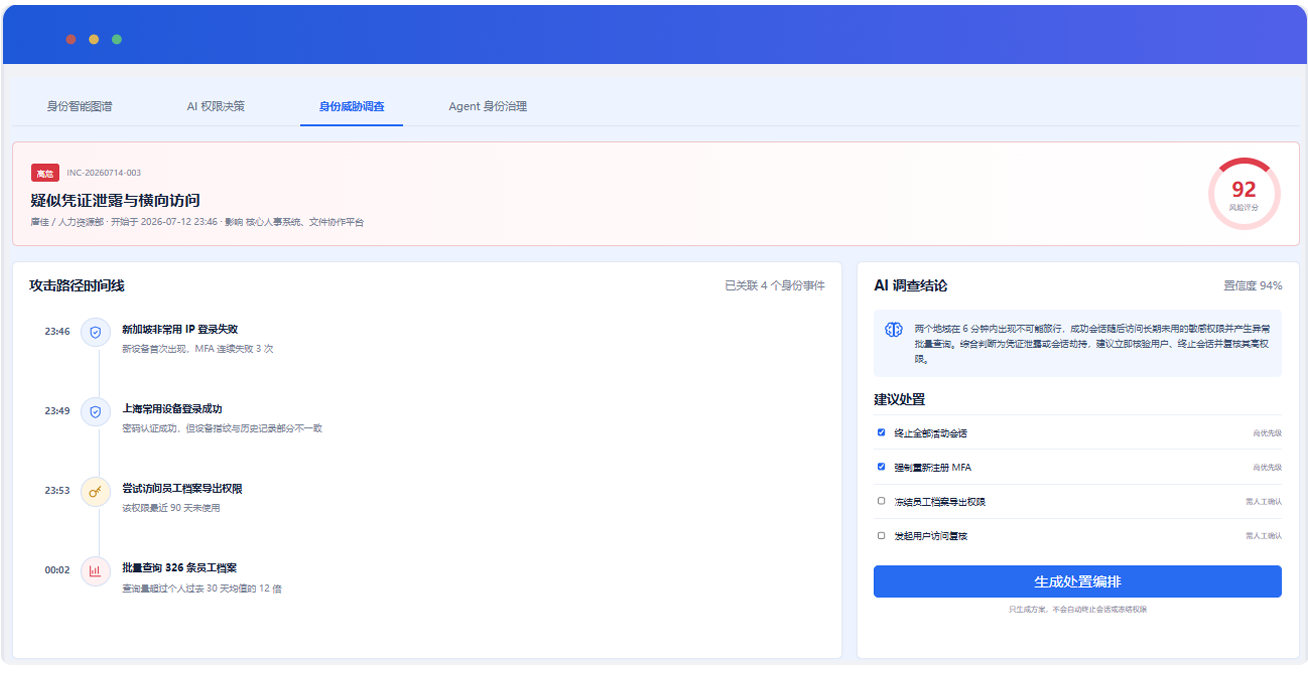Check 冻结员工档案导出权限 checkbox
The height and width of the screenshot is (678, 1308).
click(x=881, y=501)
